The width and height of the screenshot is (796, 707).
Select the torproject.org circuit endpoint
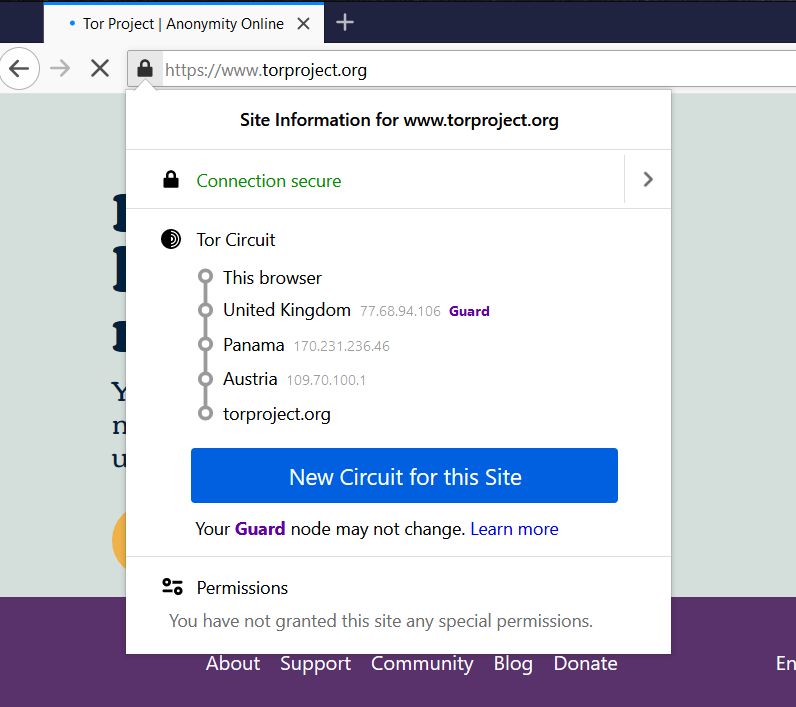point(277,414)
